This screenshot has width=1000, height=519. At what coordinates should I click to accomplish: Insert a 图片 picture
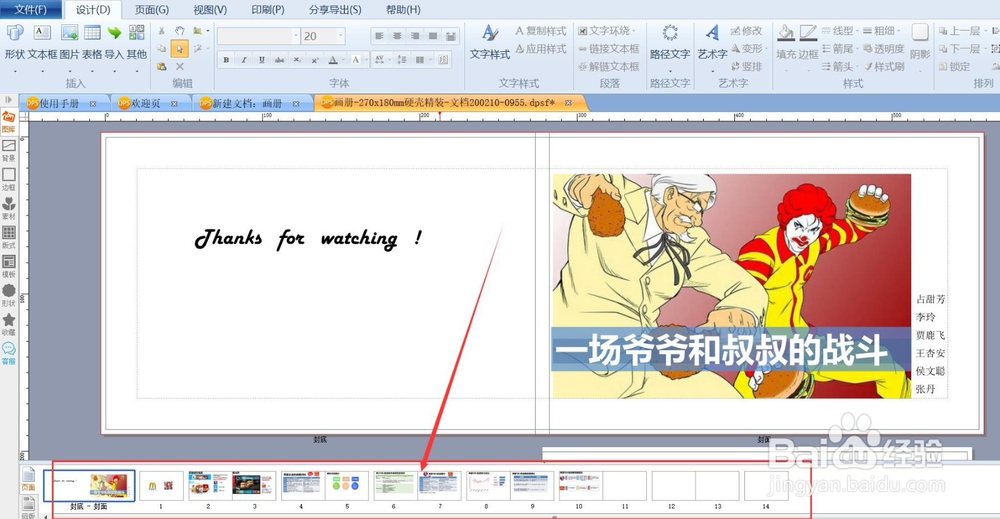coord(69,42)
